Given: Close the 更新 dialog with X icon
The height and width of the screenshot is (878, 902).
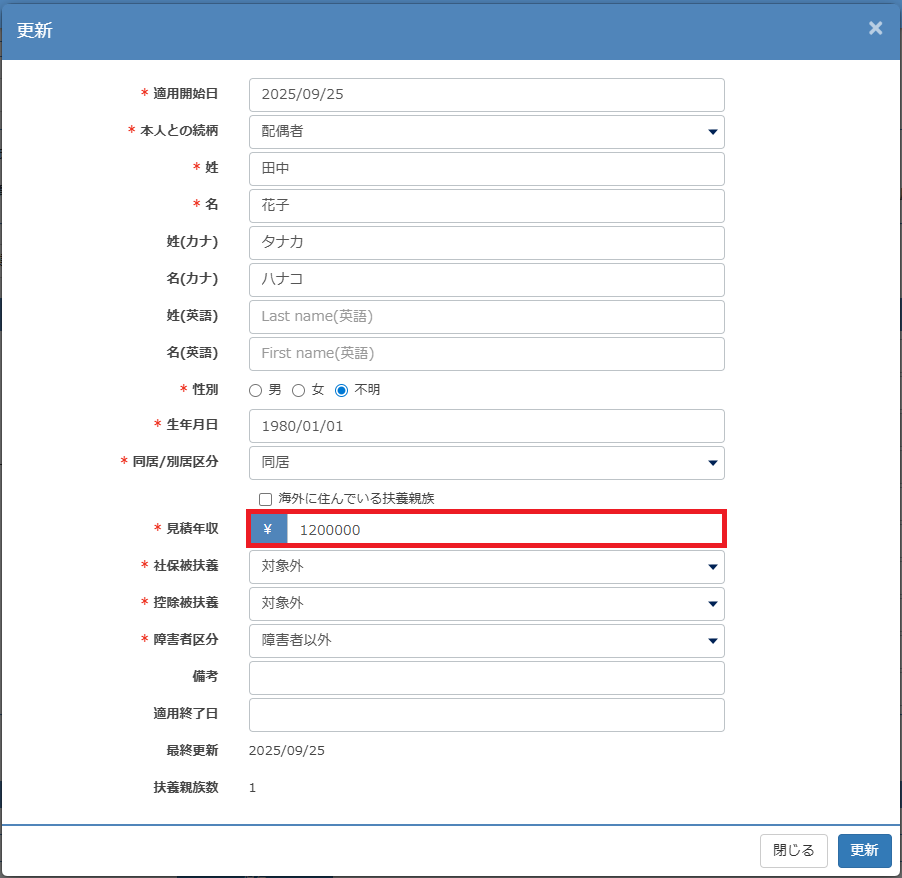Looking at the screenshot, I should pos(875,28).
